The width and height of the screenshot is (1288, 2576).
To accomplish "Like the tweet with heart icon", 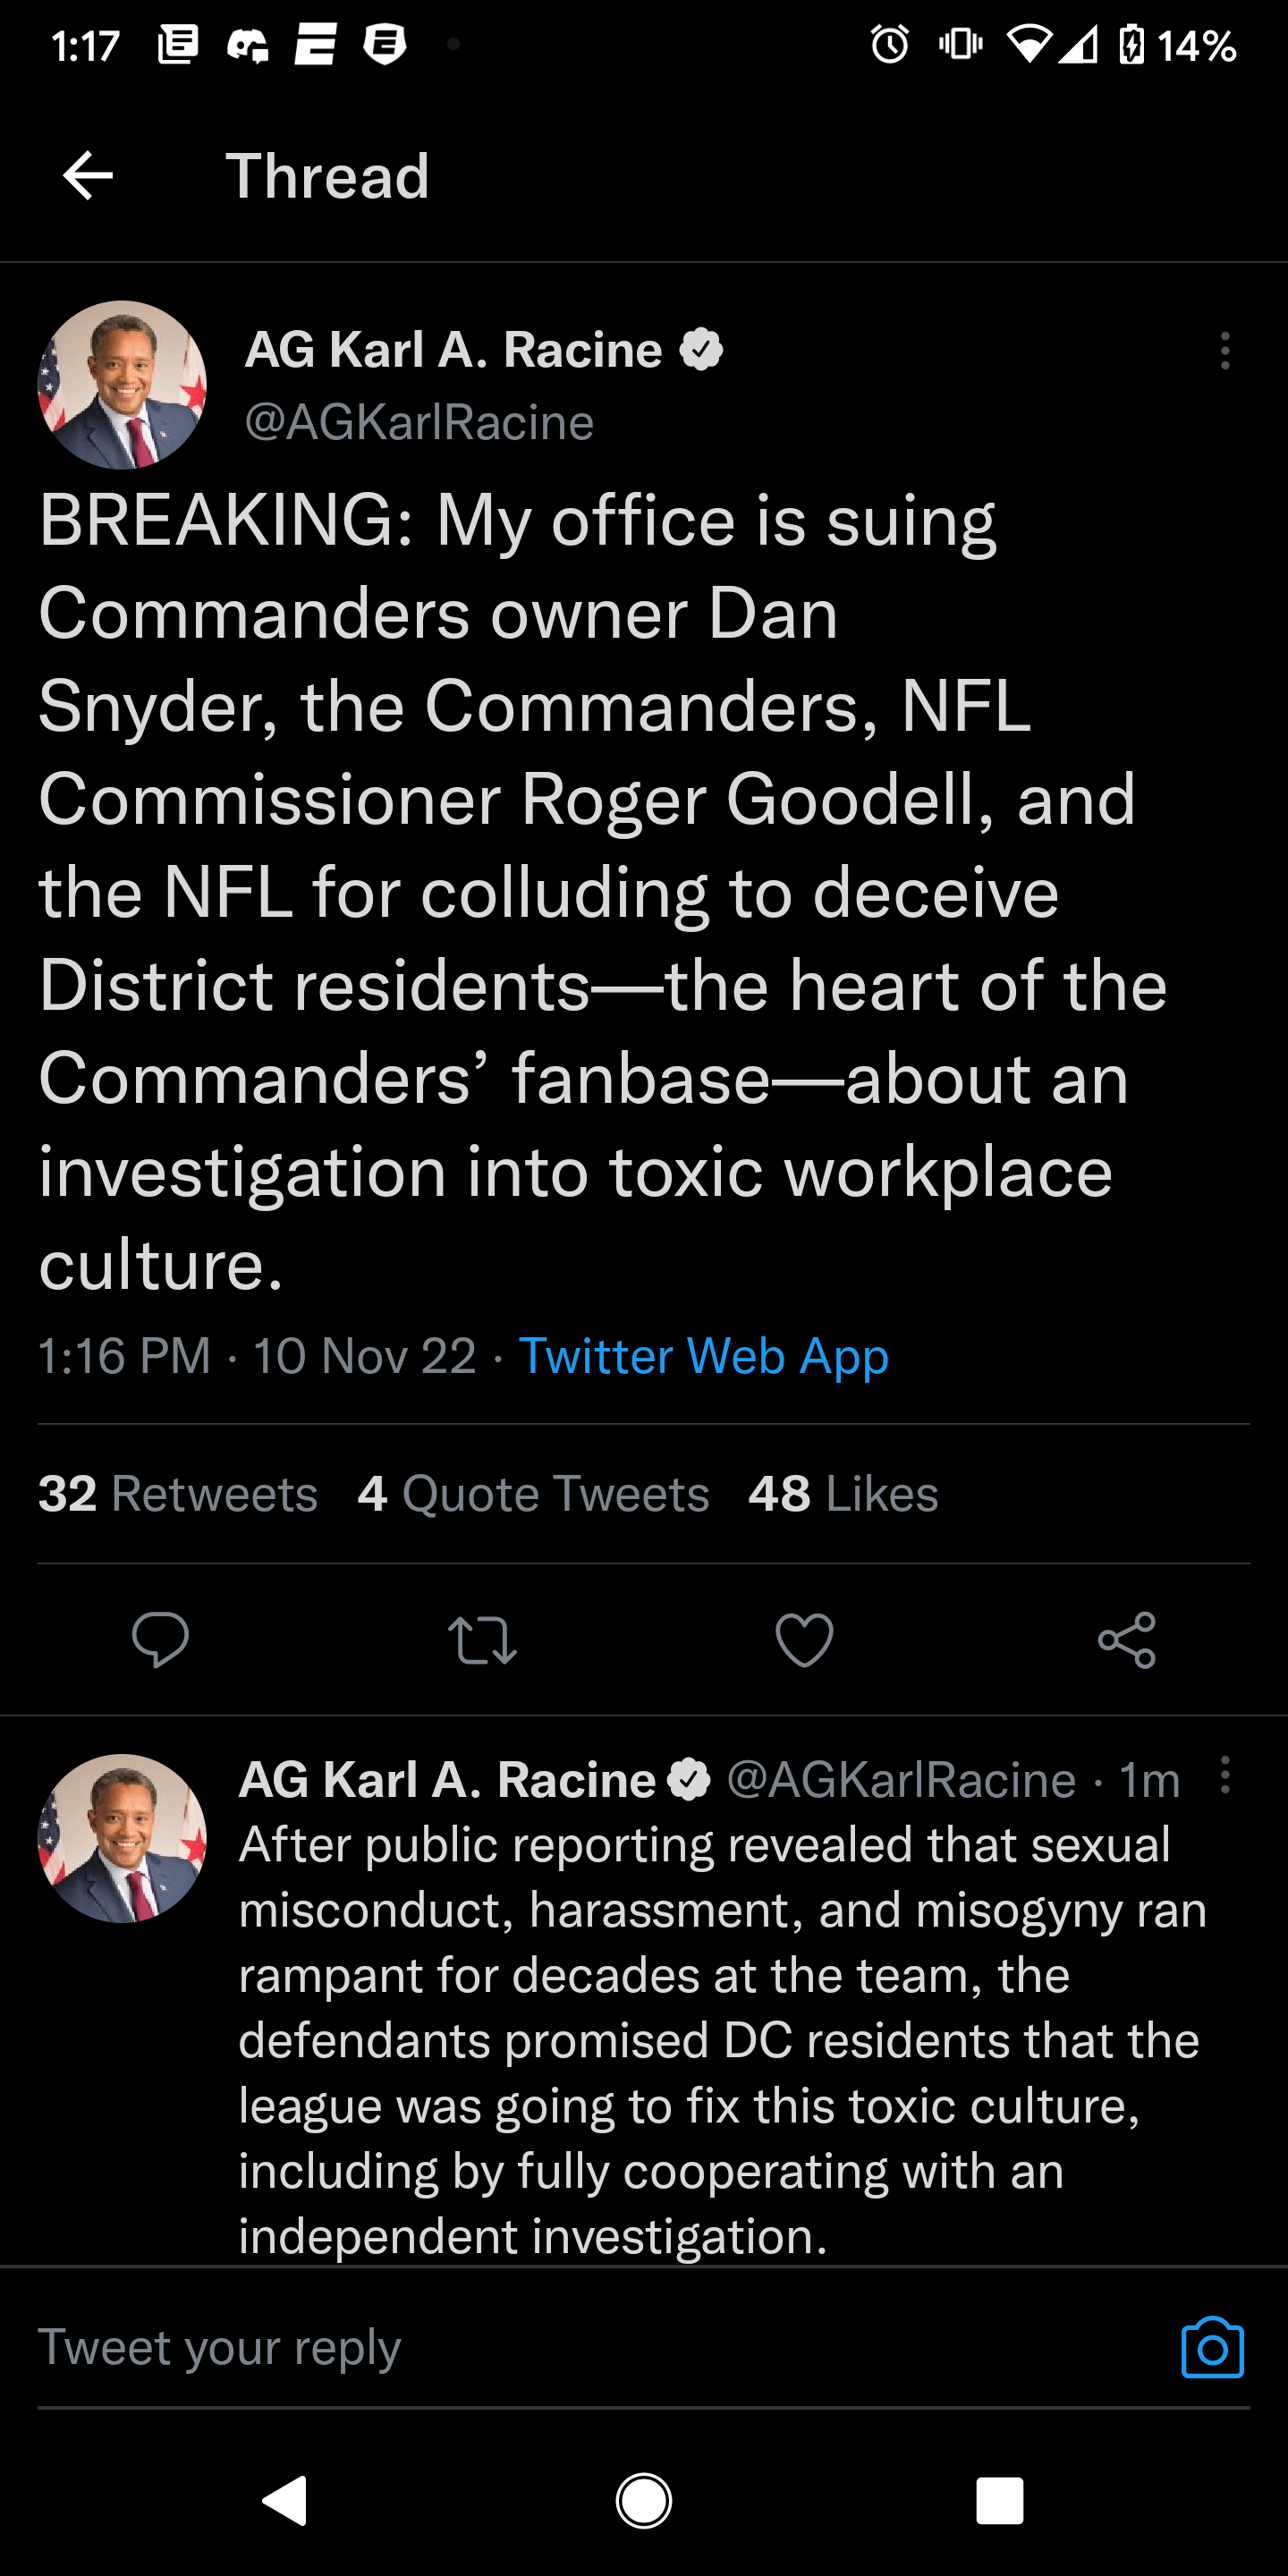I will point(804,1640).
